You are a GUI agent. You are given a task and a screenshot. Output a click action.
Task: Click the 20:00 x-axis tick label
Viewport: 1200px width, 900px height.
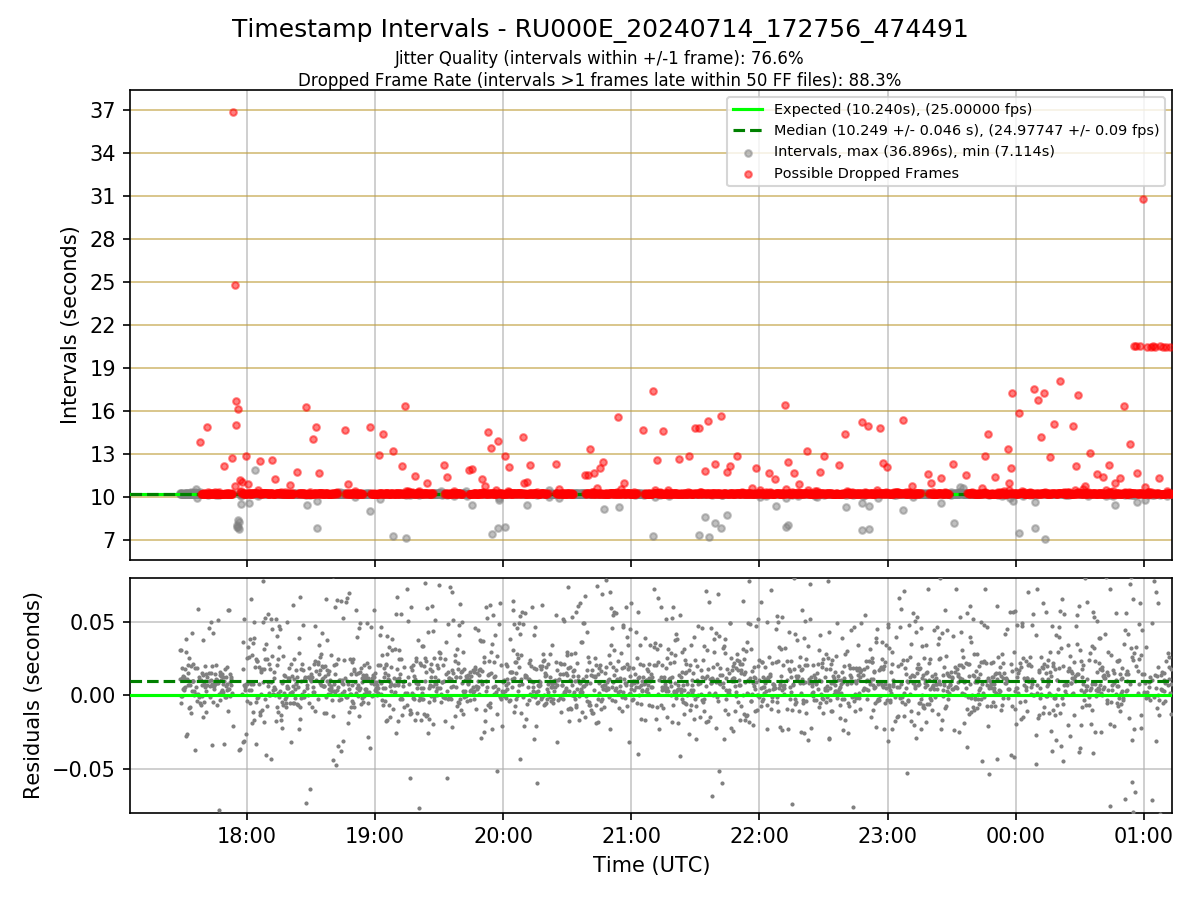pos(503,835)
